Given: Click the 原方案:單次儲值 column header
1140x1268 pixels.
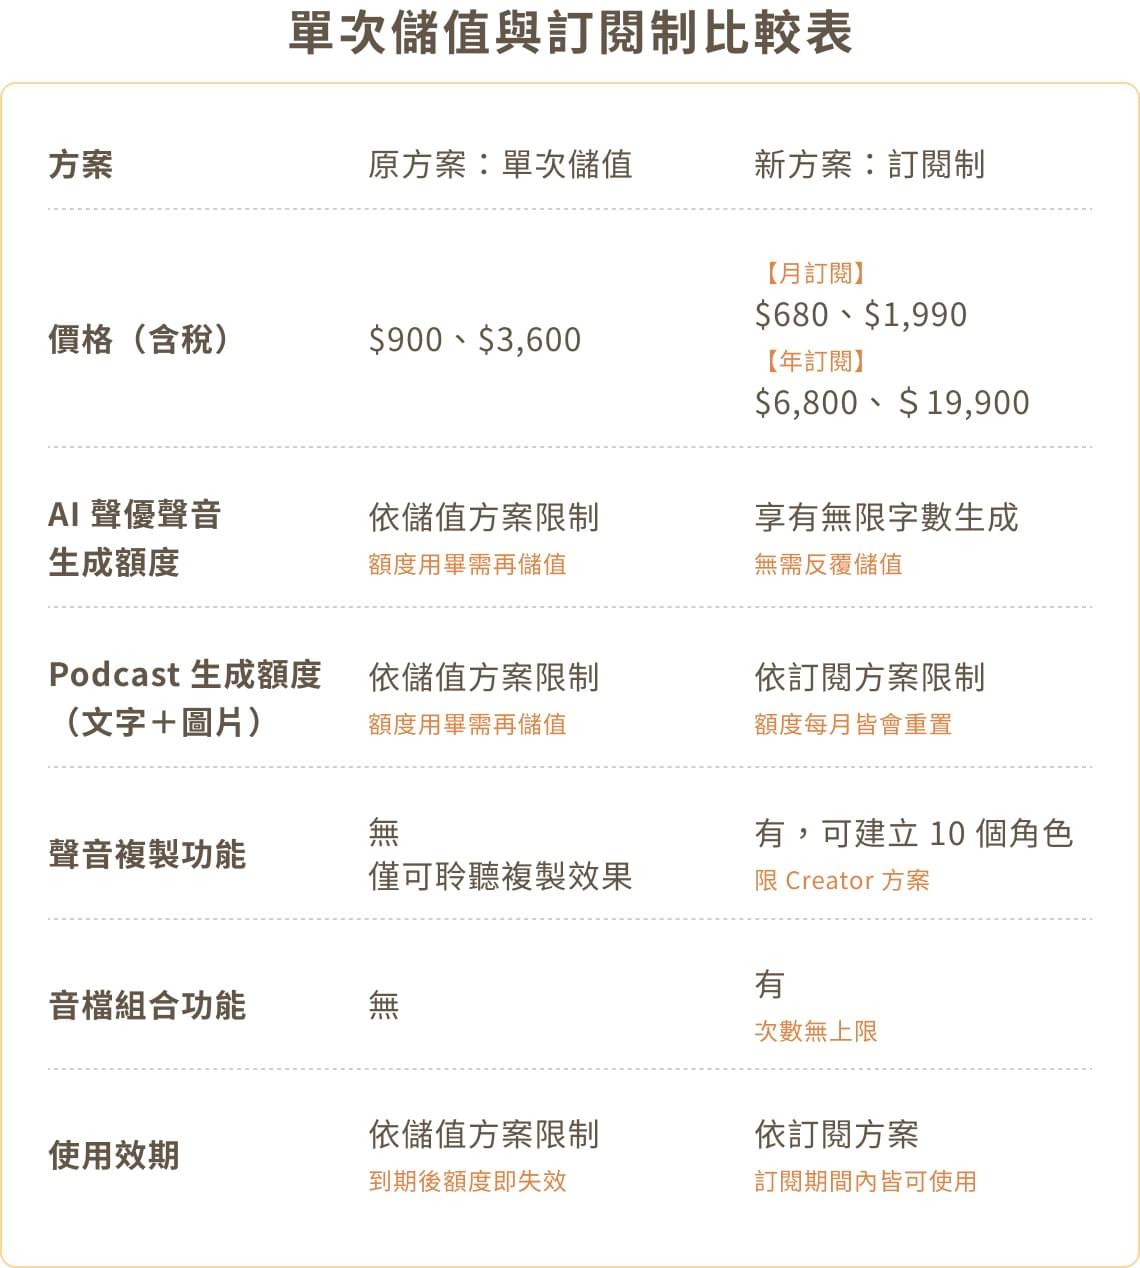Looking at the screenshot, I should coord(500,164).
